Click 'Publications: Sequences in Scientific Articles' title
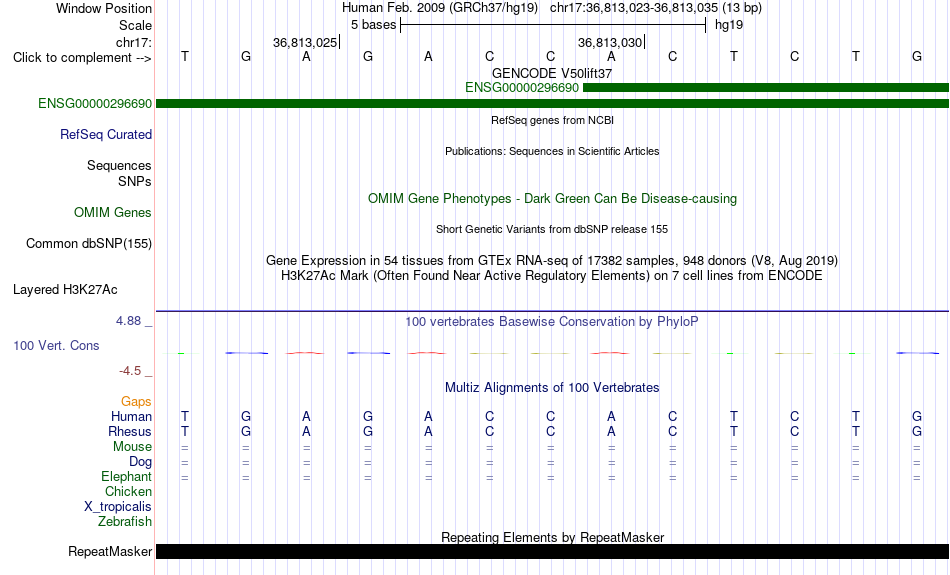 click(552, 151)
